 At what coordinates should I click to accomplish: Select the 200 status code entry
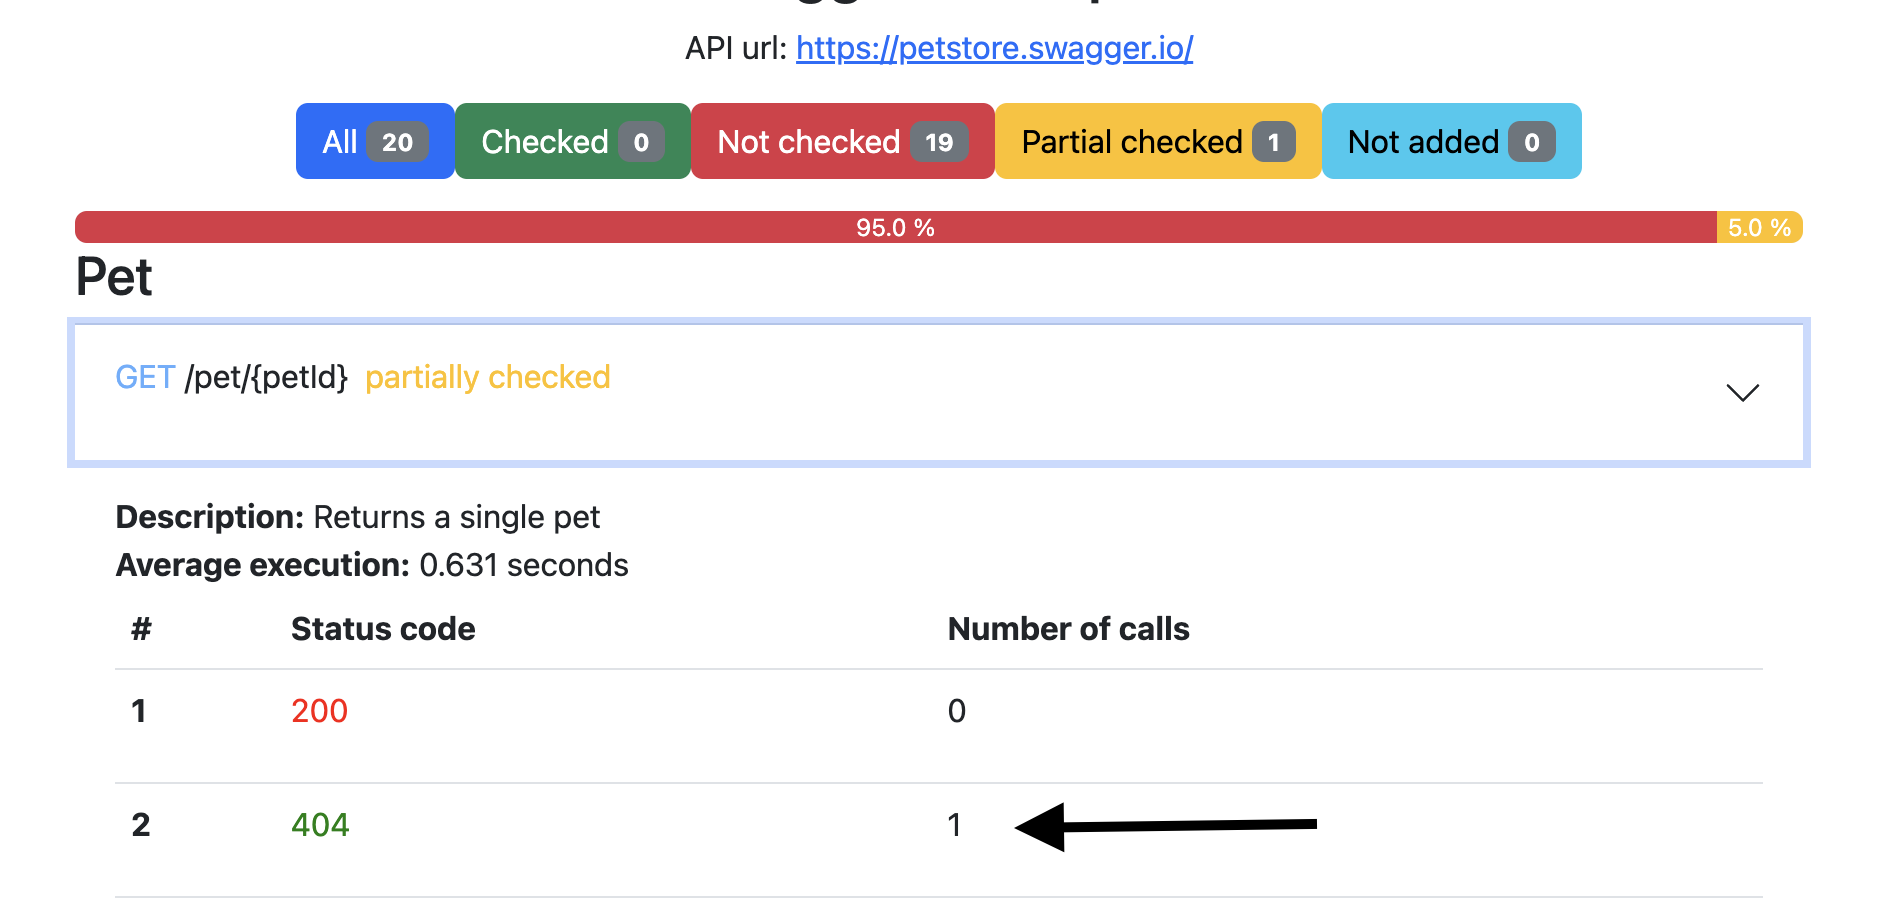pyautogui.click(x=318, y=711)
